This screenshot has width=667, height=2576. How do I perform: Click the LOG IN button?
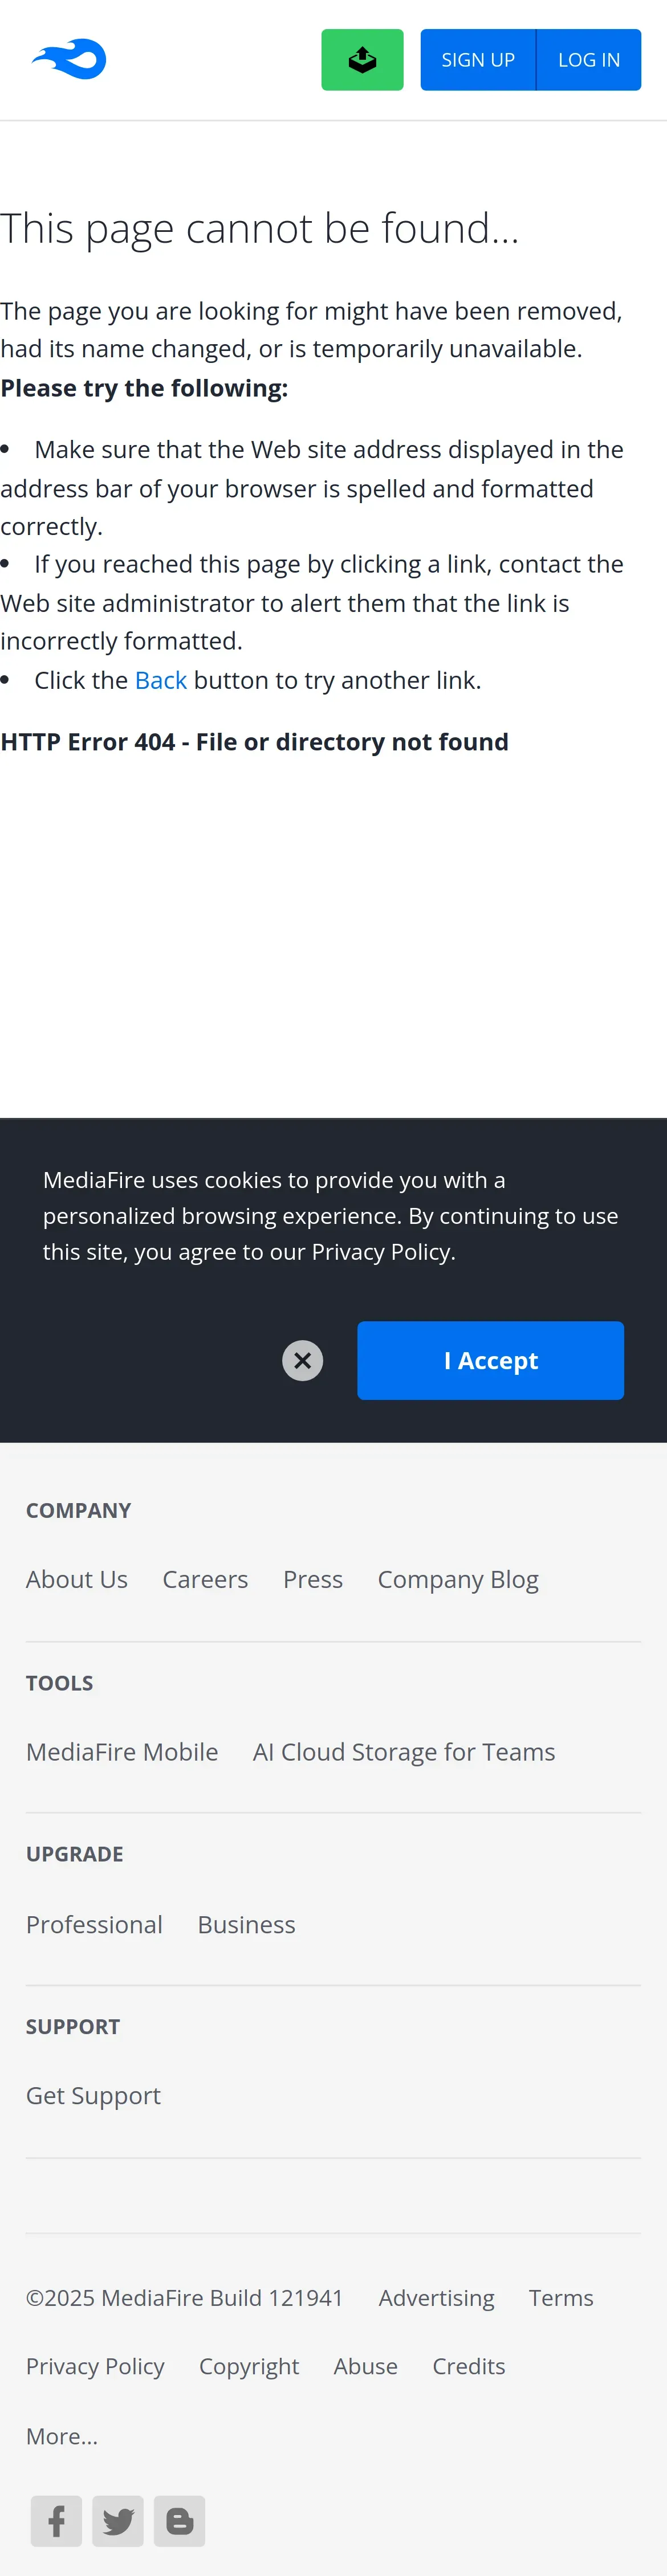click(589, 60)
